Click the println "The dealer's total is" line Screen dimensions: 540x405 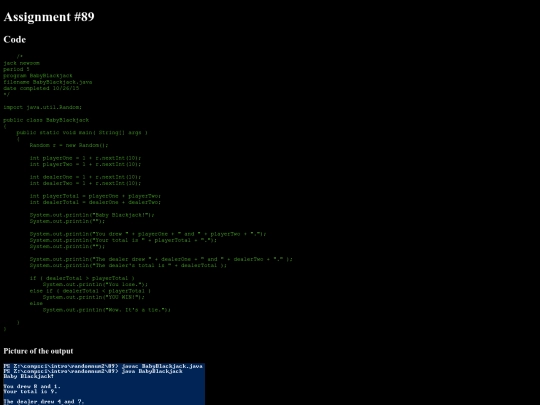click(128, 265)
